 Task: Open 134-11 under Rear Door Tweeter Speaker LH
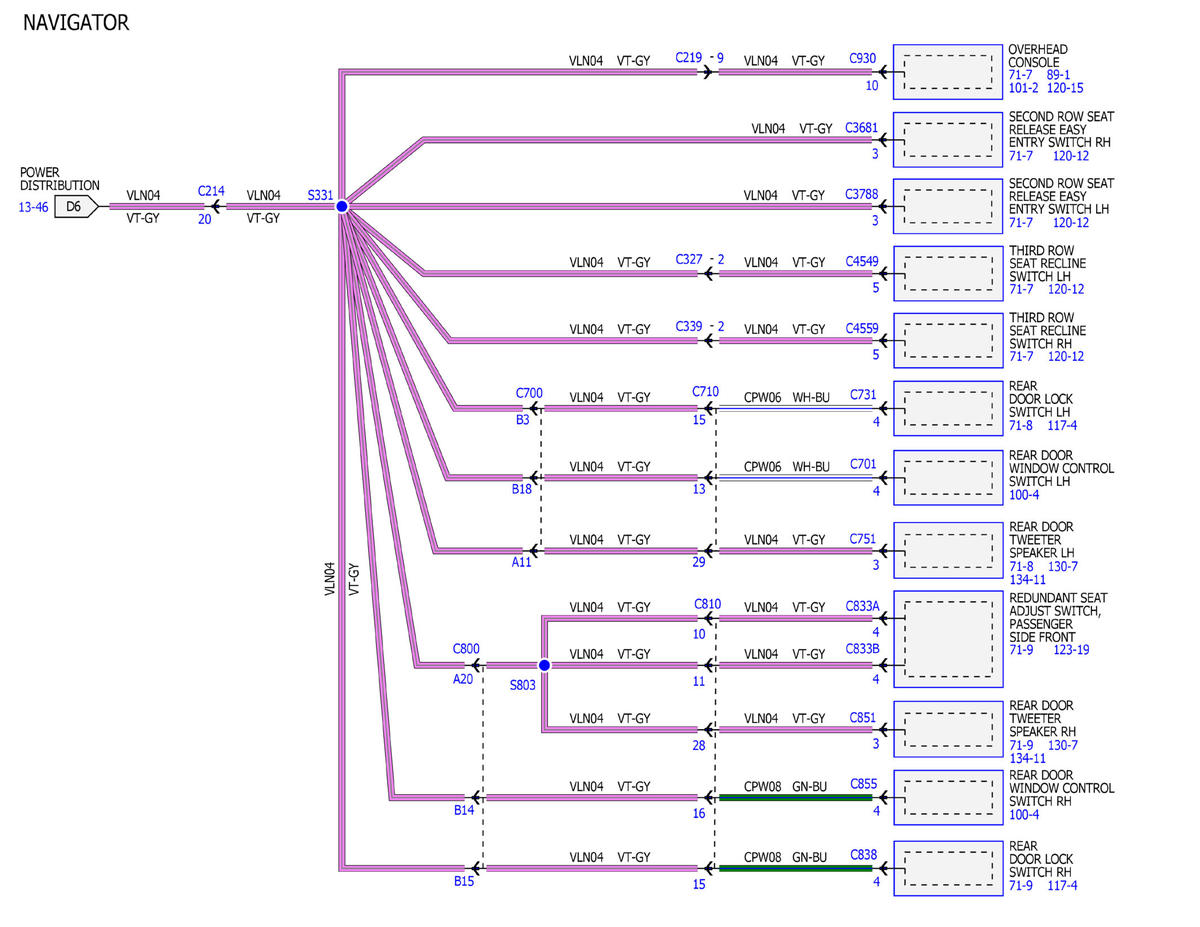click(x=1027, y=579)
